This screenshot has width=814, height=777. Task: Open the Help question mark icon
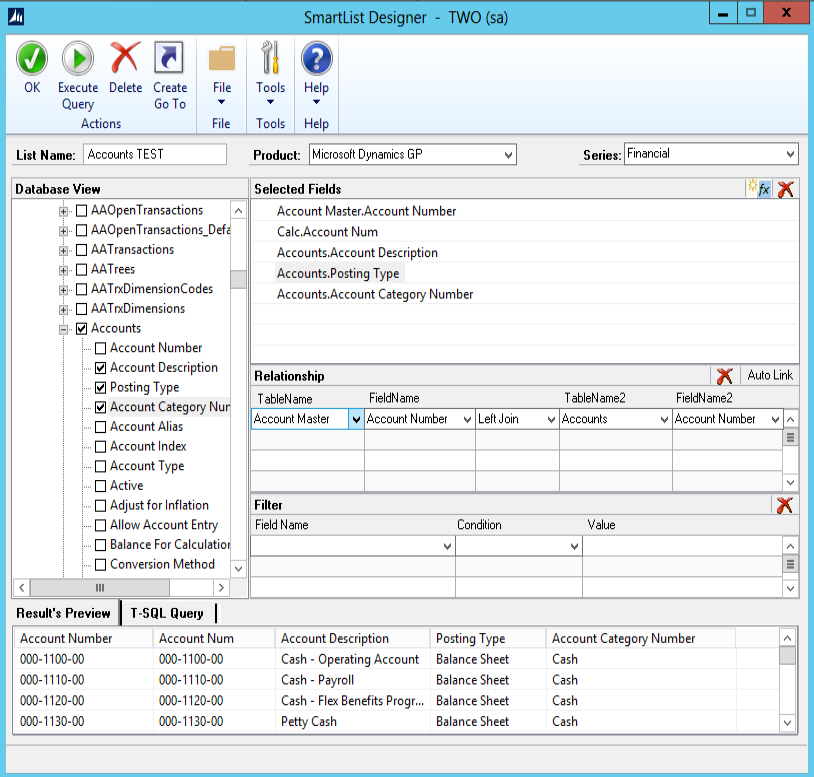point(316,59)
